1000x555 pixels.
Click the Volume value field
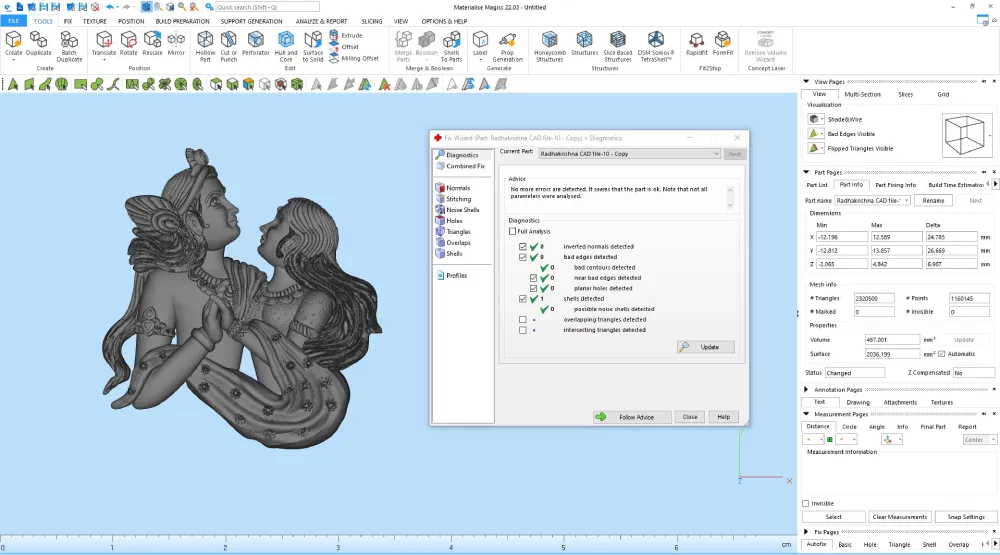coord(892,340)
